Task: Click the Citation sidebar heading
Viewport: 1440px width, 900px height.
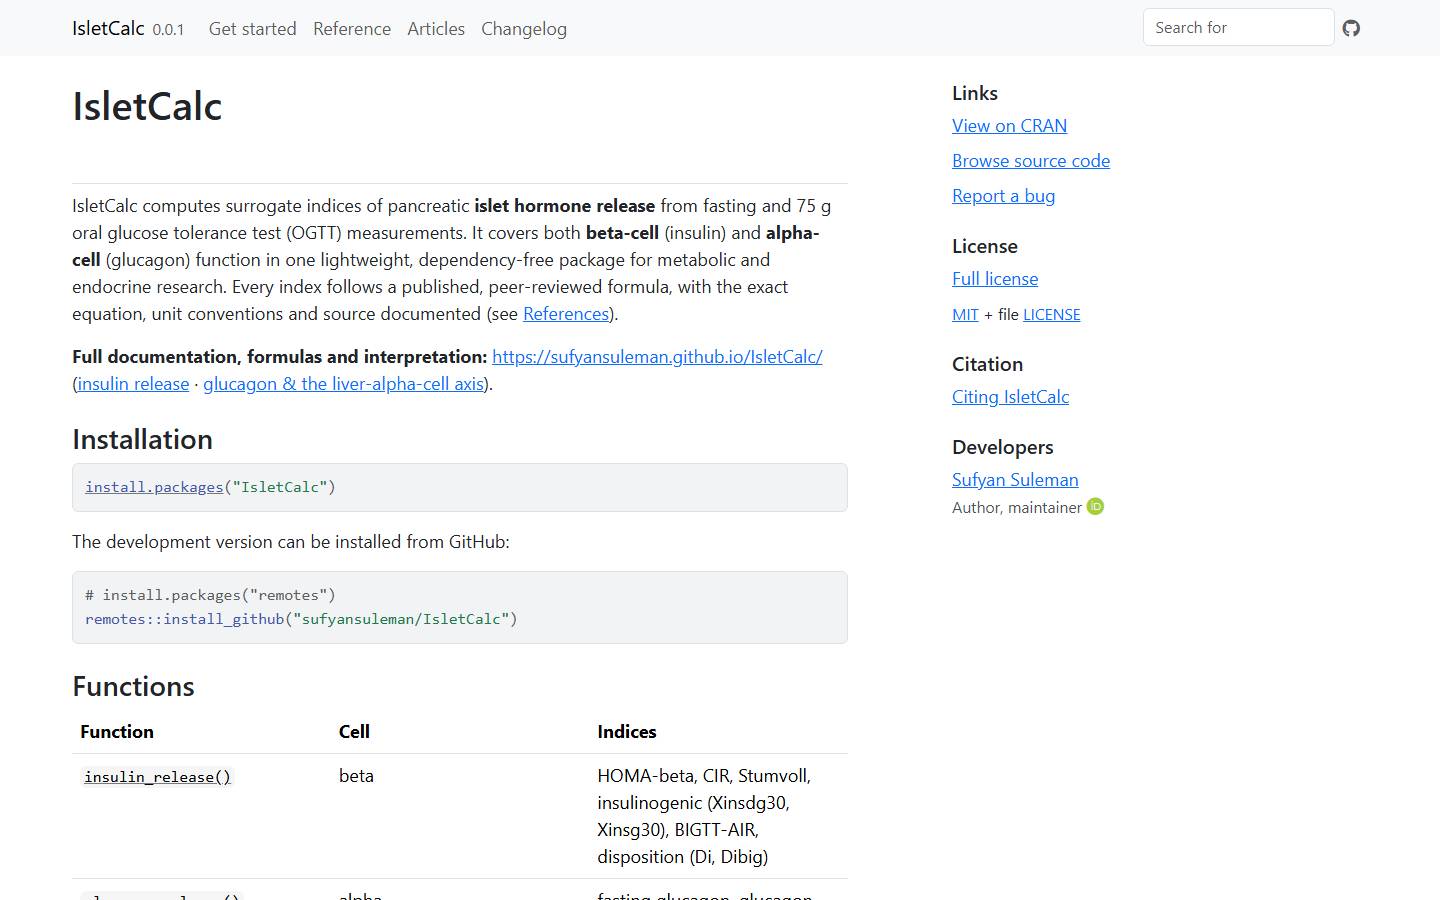Action: (987, 364)
